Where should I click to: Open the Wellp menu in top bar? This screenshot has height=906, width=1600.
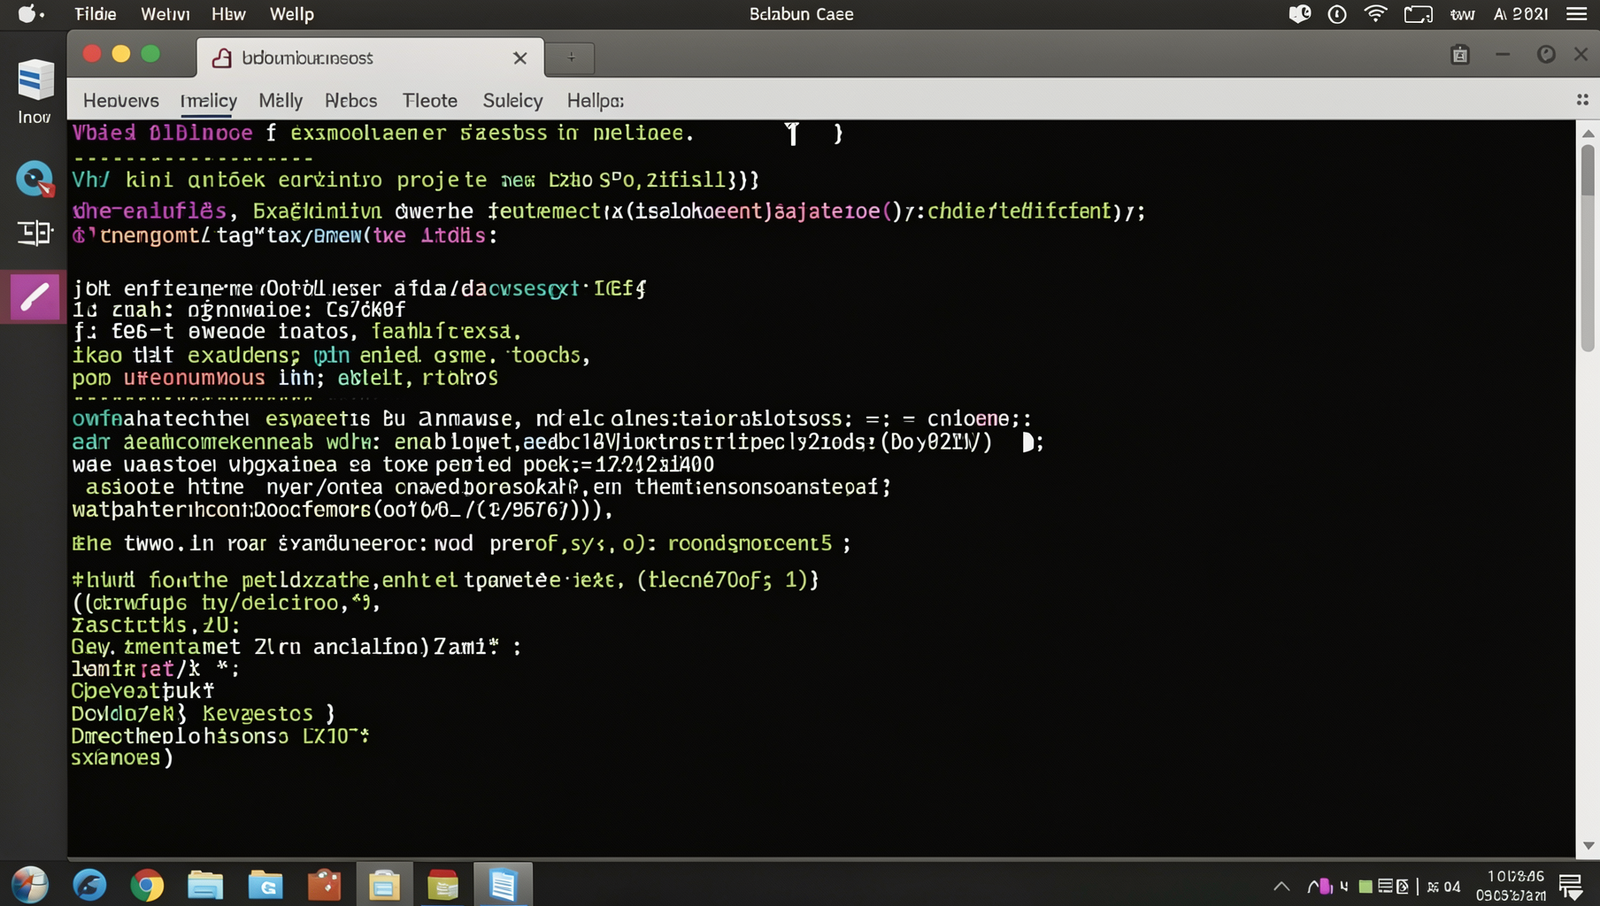pos(291,14)
